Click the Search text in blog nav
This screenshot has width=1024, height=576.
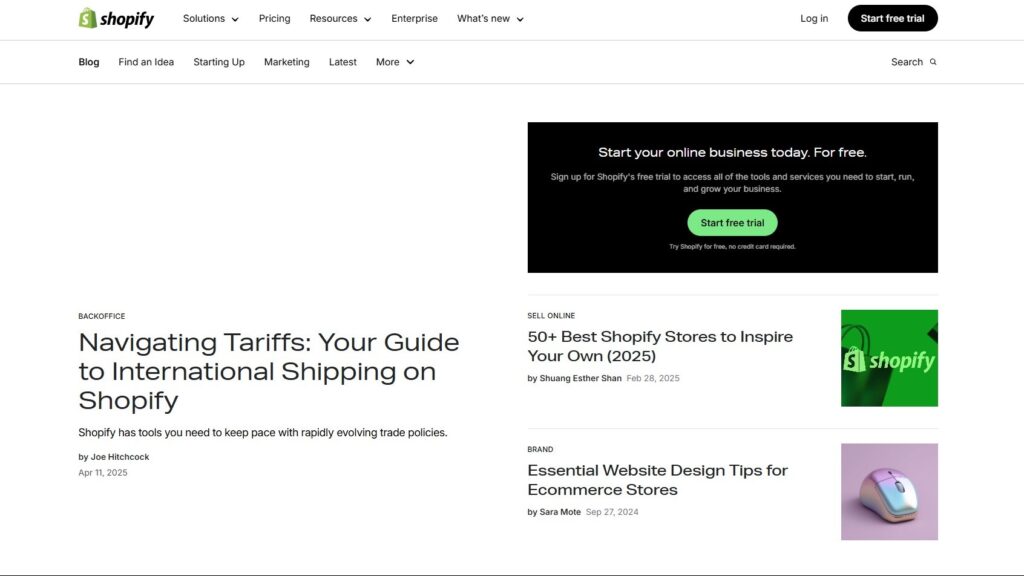pos(907,62)
